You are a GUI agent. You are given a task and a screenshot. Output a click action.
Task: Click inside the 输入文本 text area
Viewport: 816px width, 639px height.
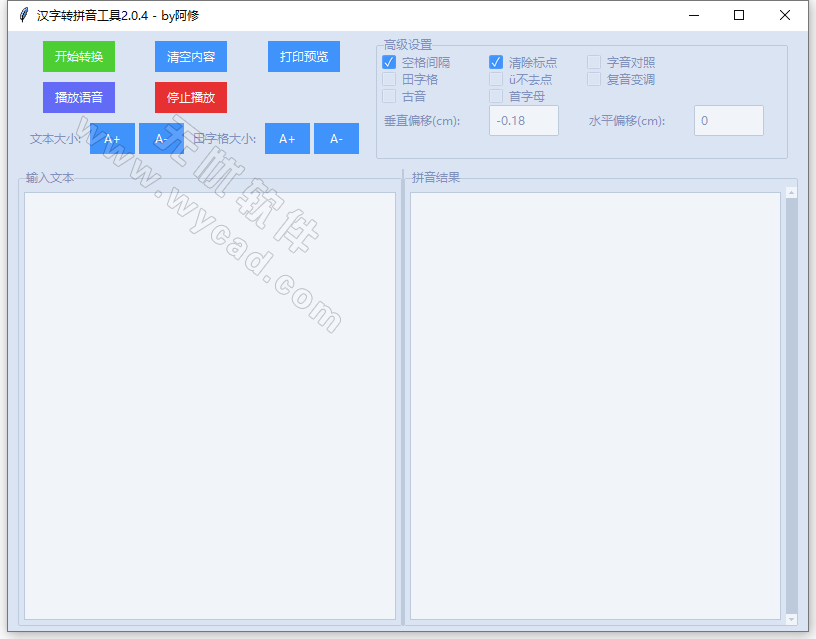tap(210, 405)
